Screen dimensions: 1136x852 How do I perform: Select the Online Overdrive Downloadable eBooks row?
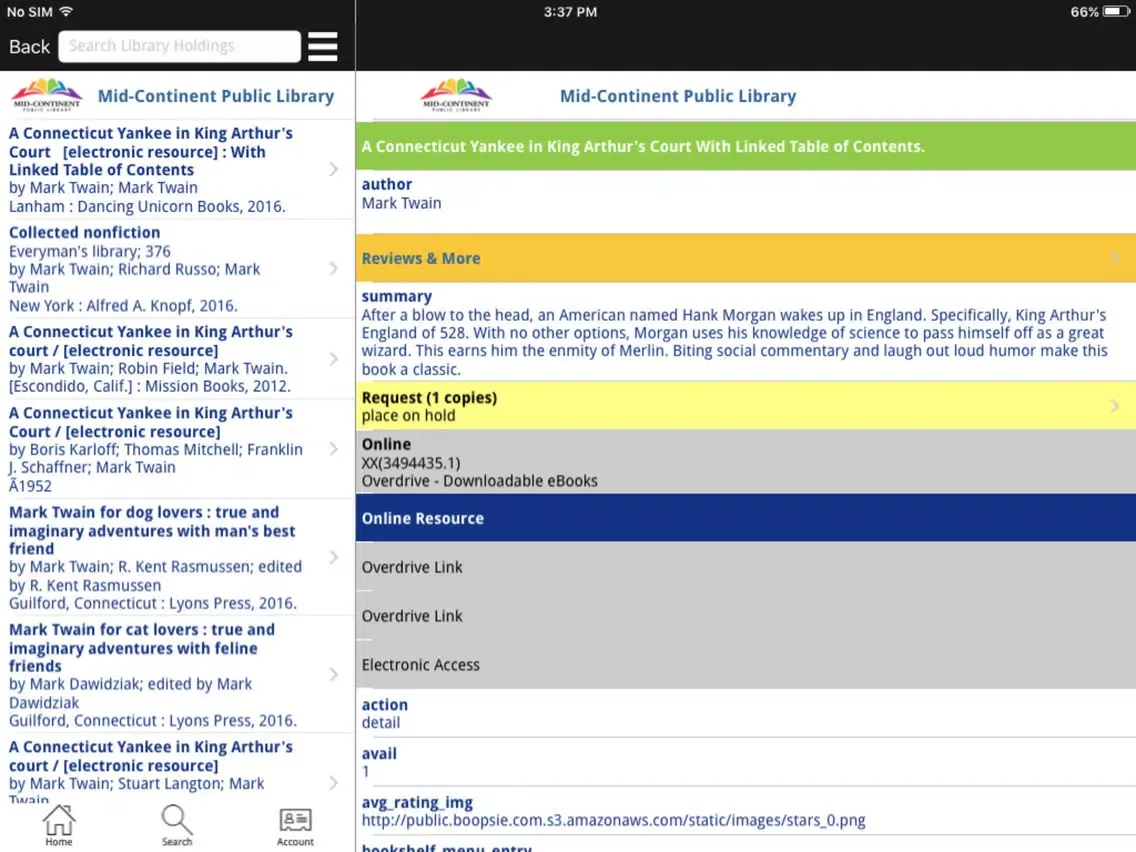746,462
